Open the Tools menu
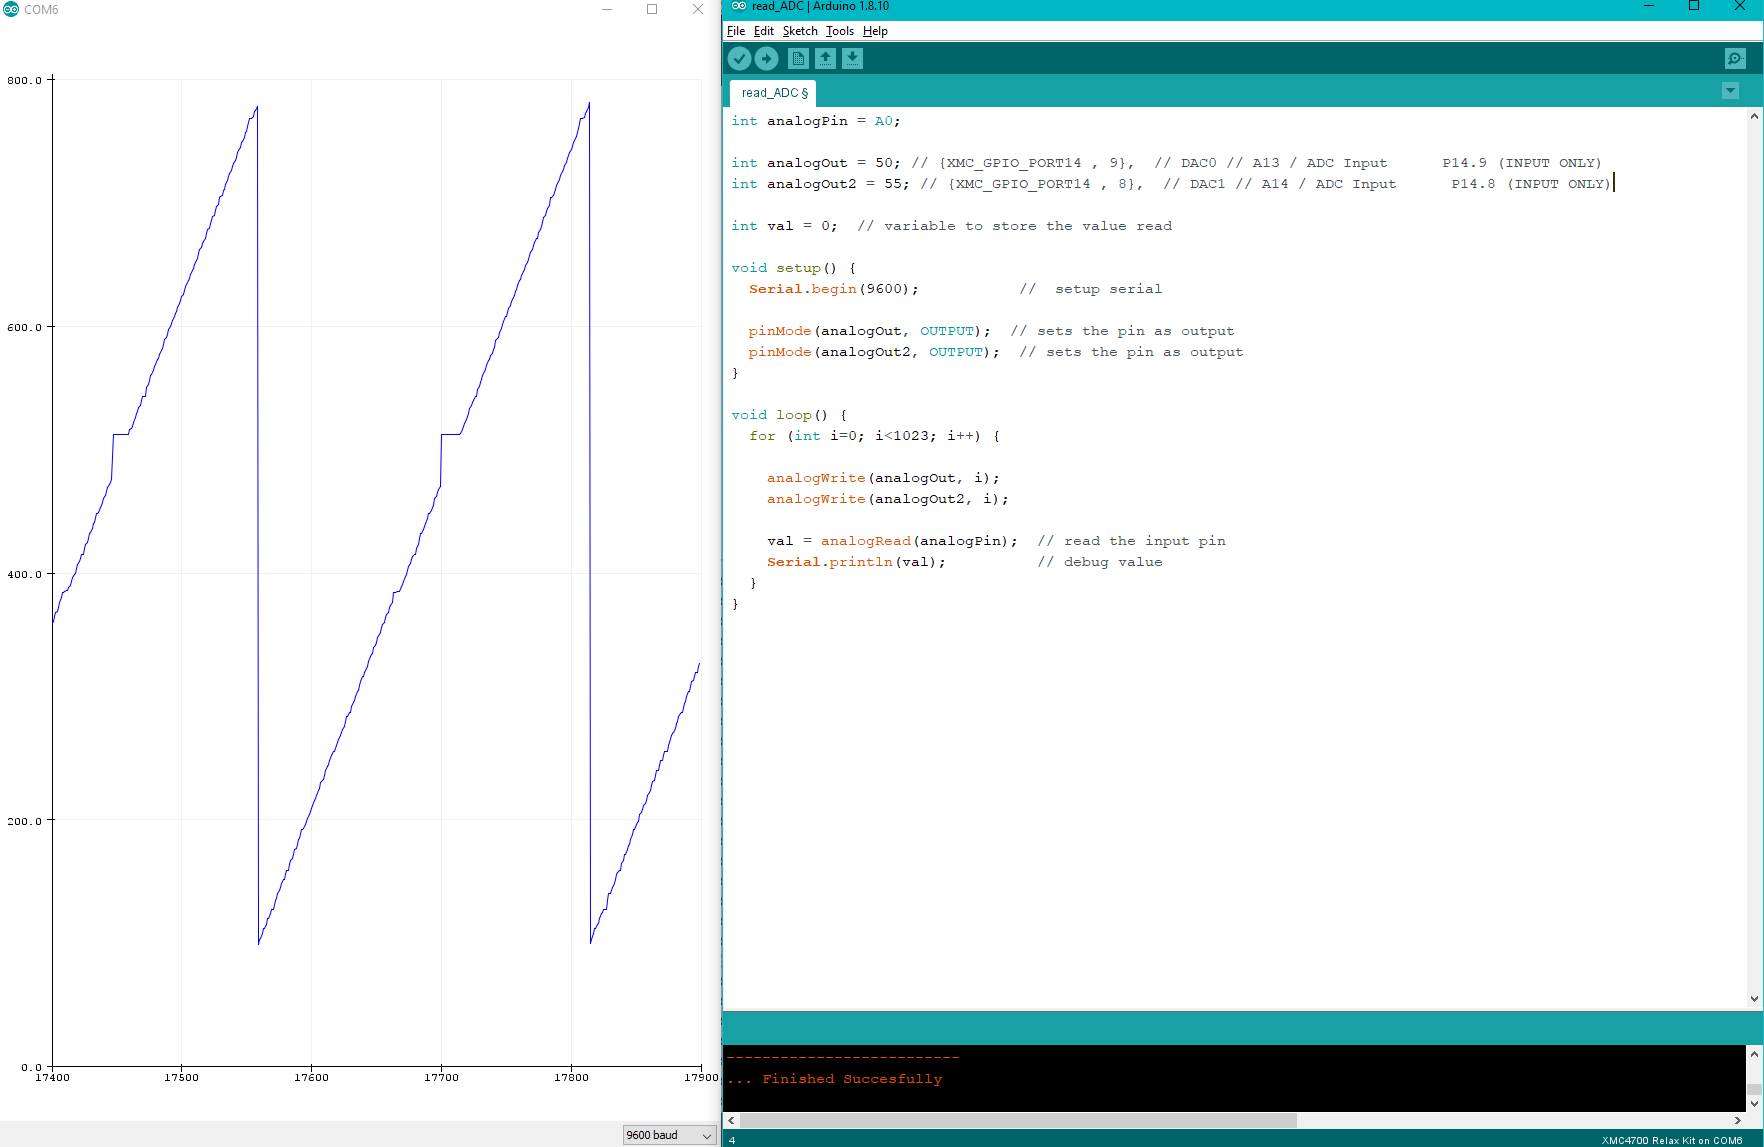This screenshot has width=1764, height=1147. [840, 31]
